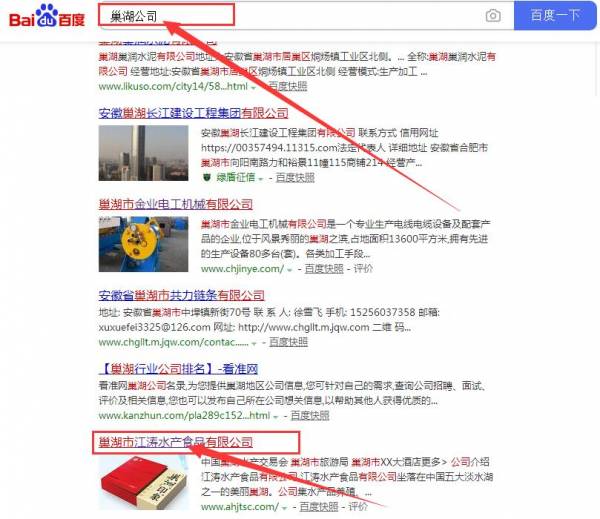
Task: Expand dropdown arrow after www.likuso.com URL
Action: click(253, 88)
